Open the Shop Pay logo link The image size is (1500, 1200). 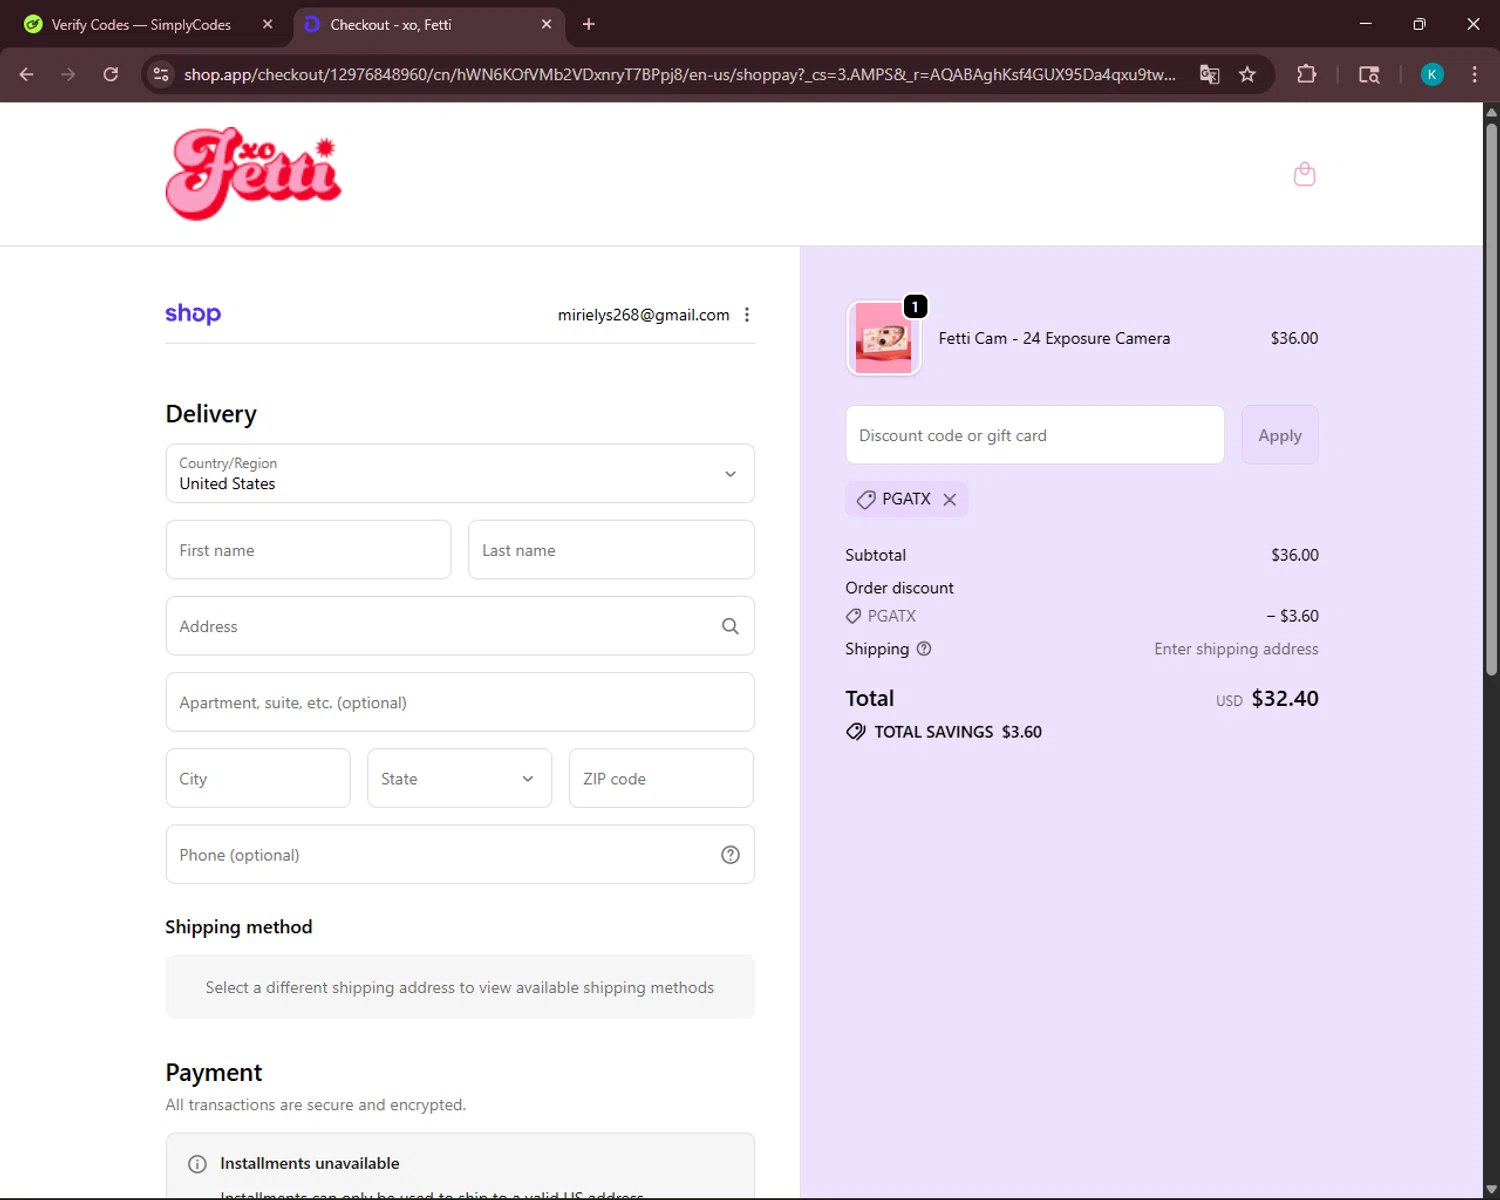point(193,314)
